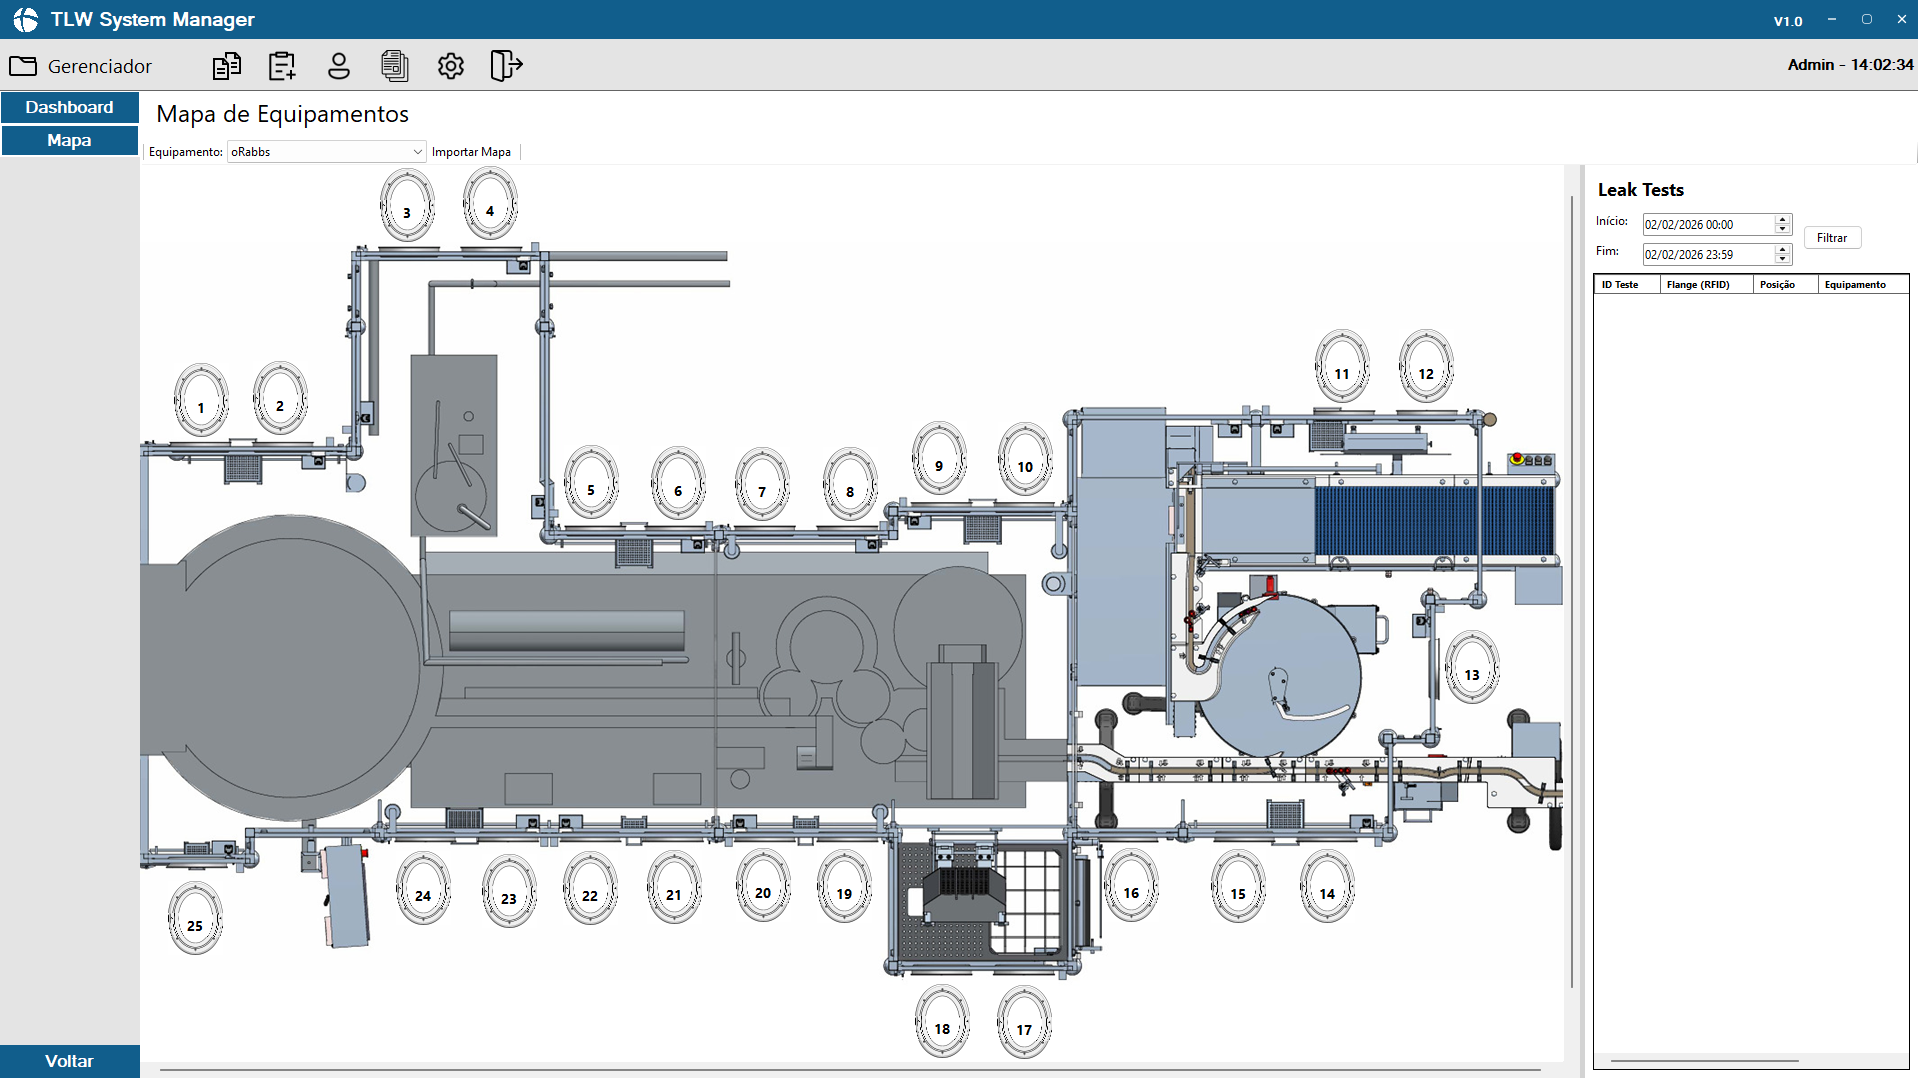
Task: Open the settings gear icon
Action: point(451,66)
